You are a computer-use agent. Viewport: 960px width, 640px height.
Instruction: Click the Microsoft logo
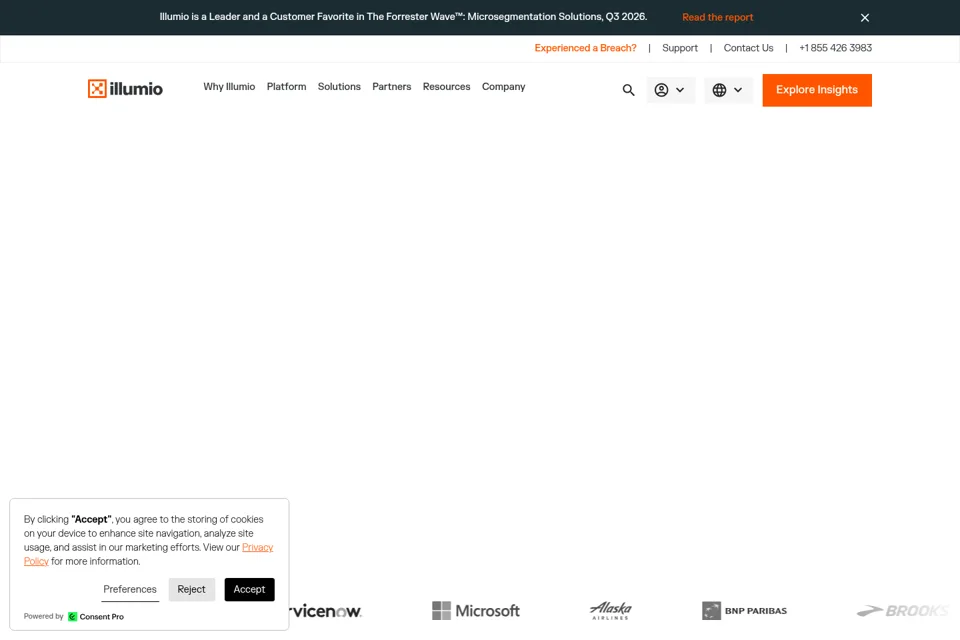(476, 611)
